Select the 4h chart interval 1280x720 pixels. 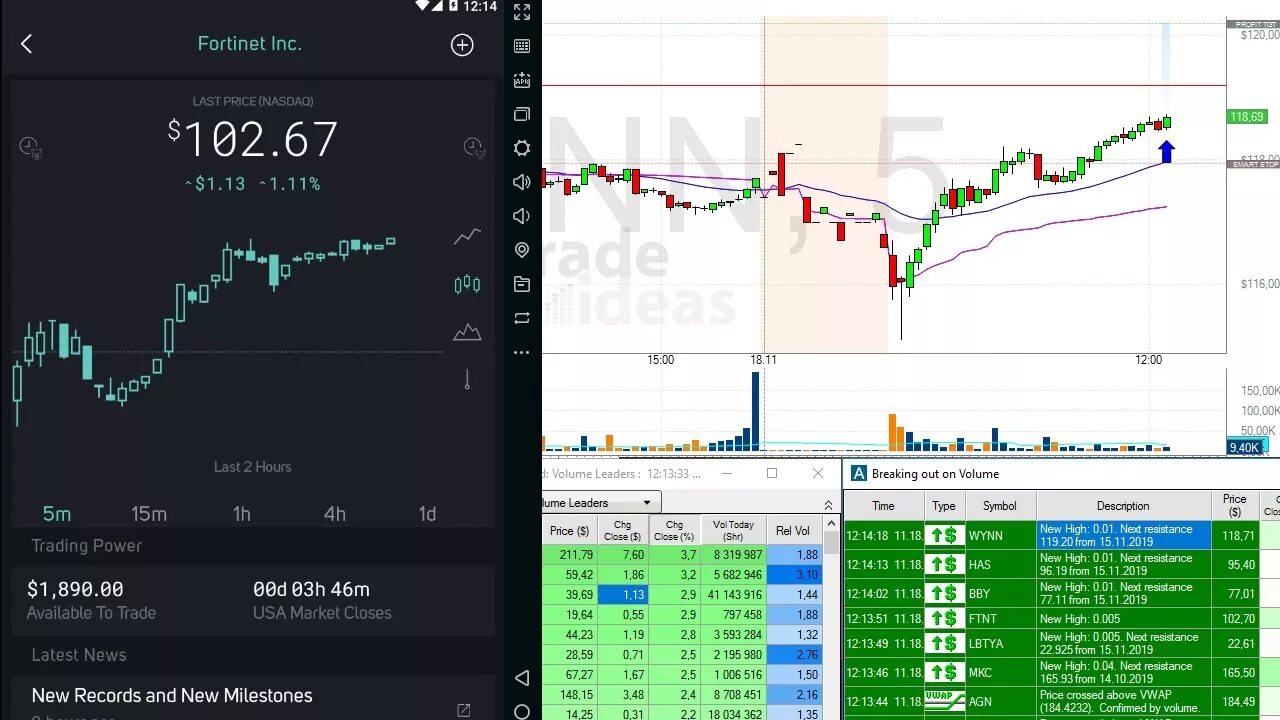click(335, 513)
